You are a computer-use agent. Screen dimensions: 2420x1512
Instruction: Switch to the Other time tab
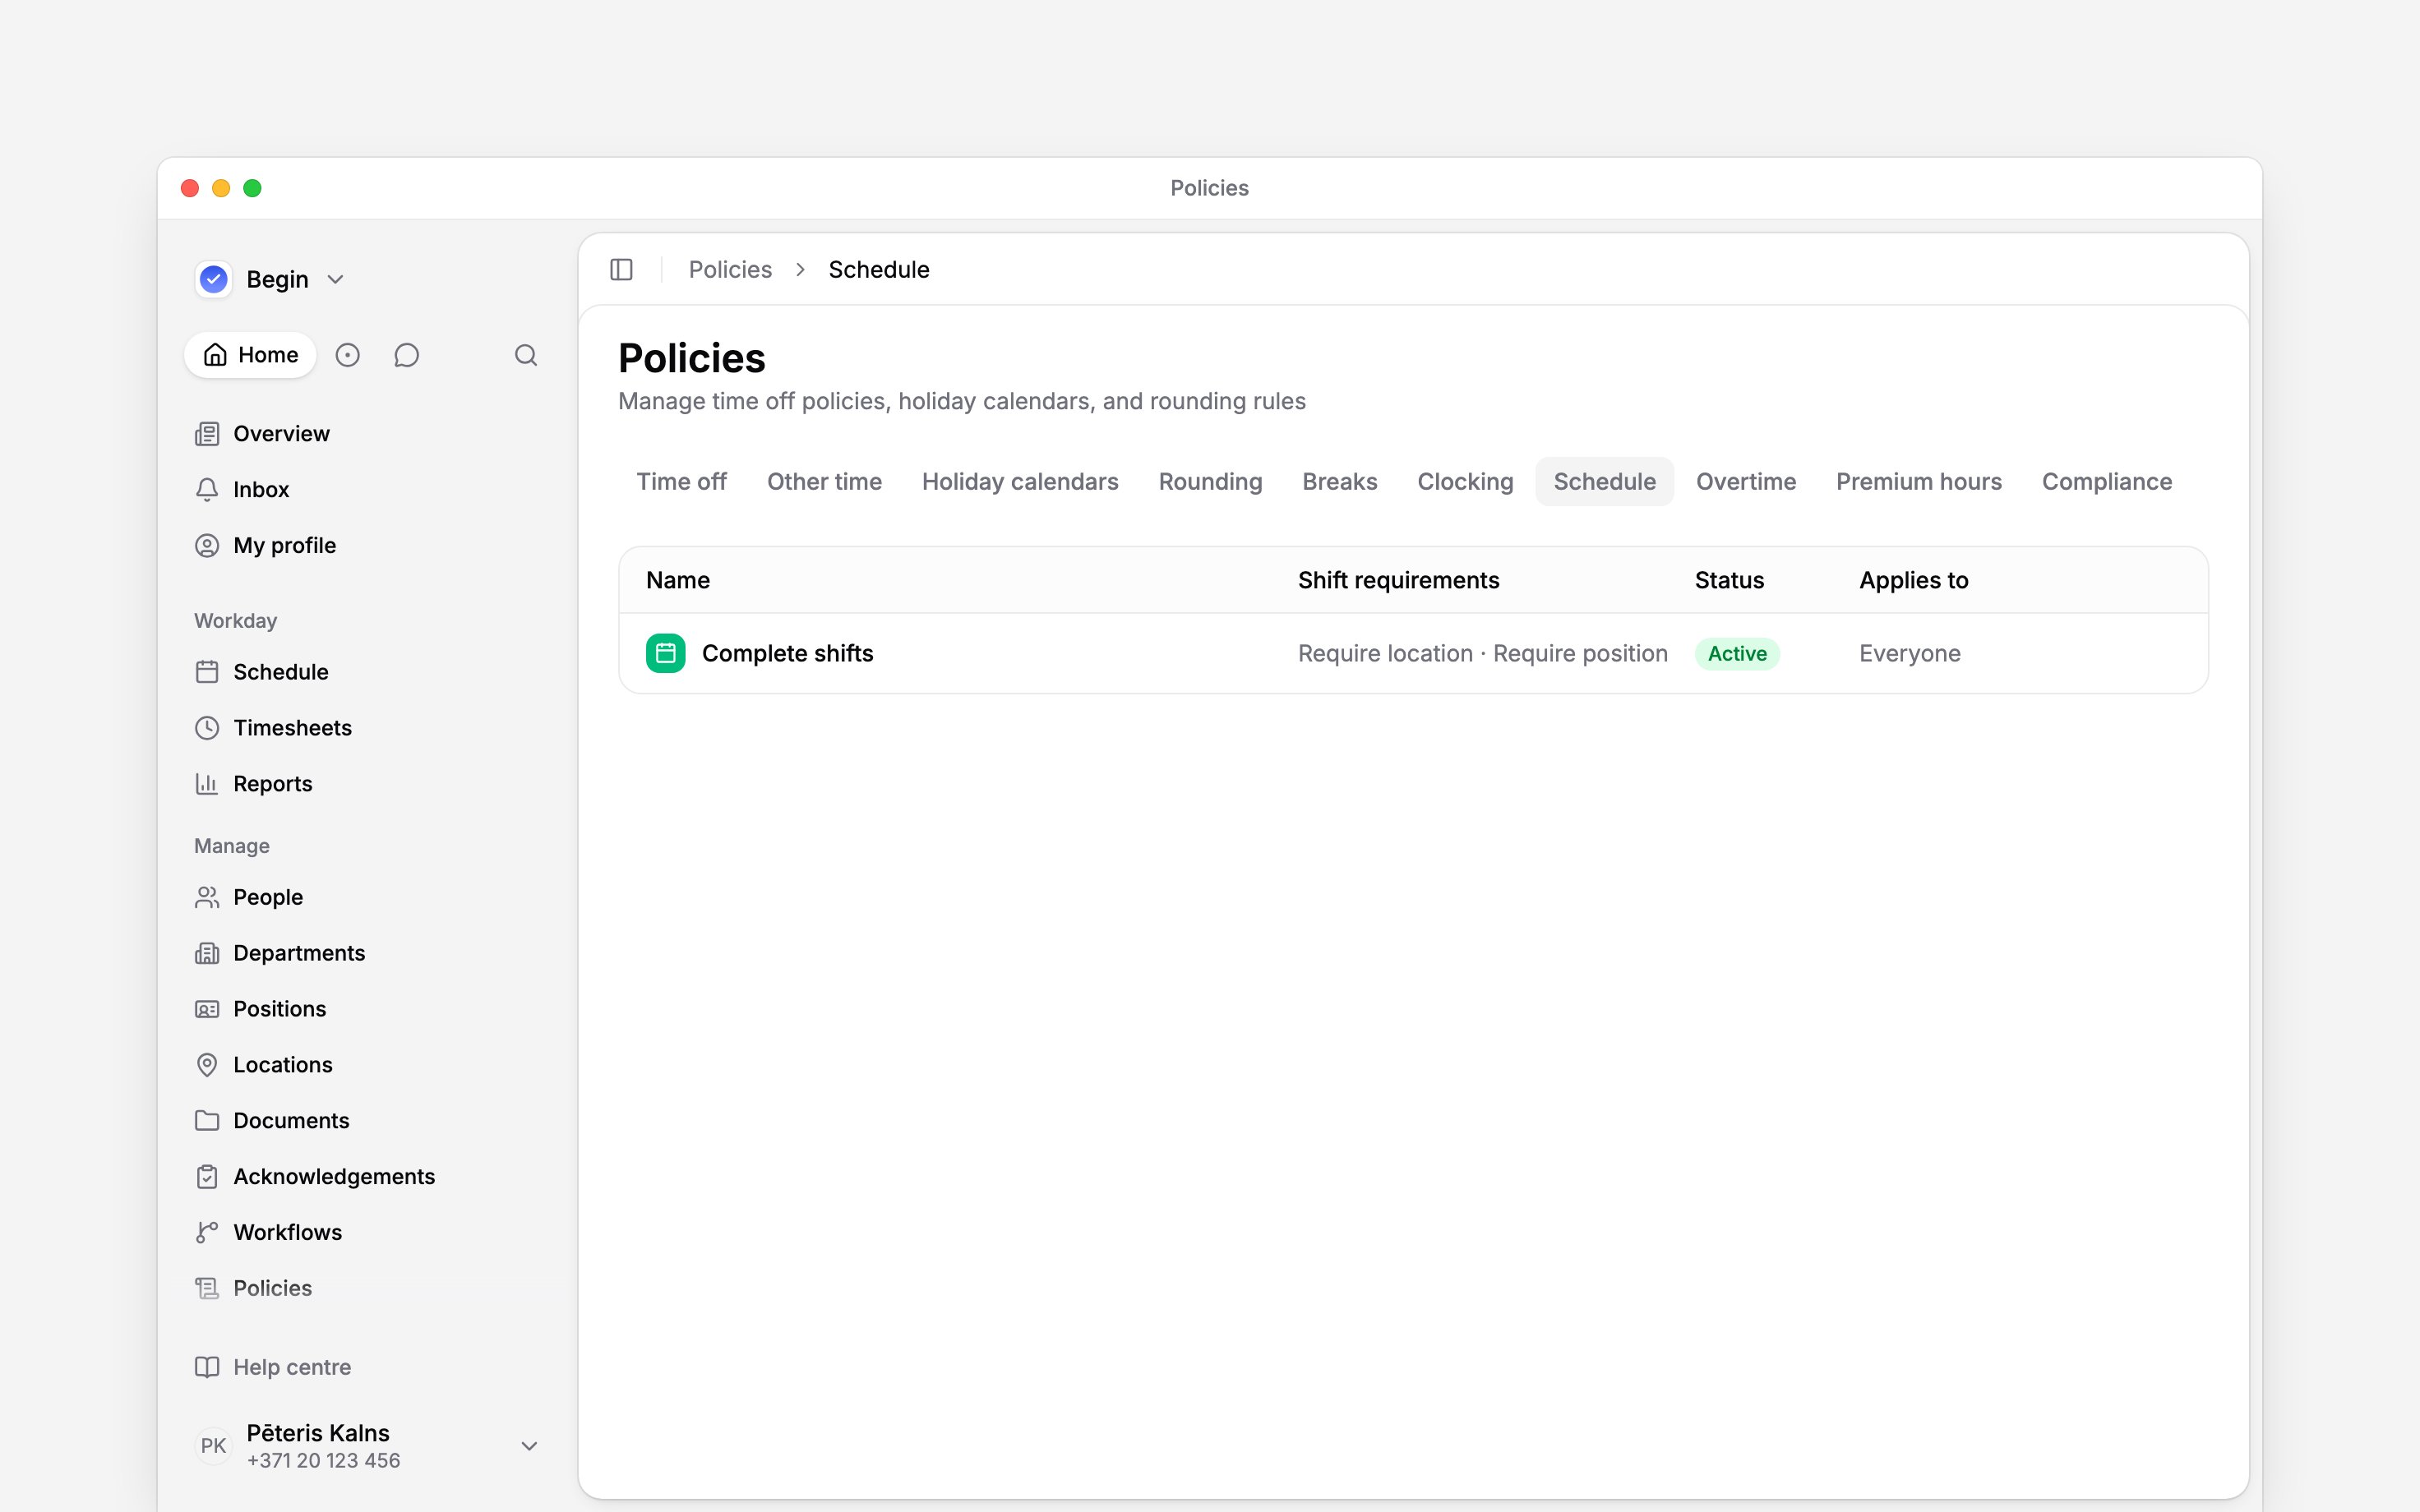pos(825,482)
